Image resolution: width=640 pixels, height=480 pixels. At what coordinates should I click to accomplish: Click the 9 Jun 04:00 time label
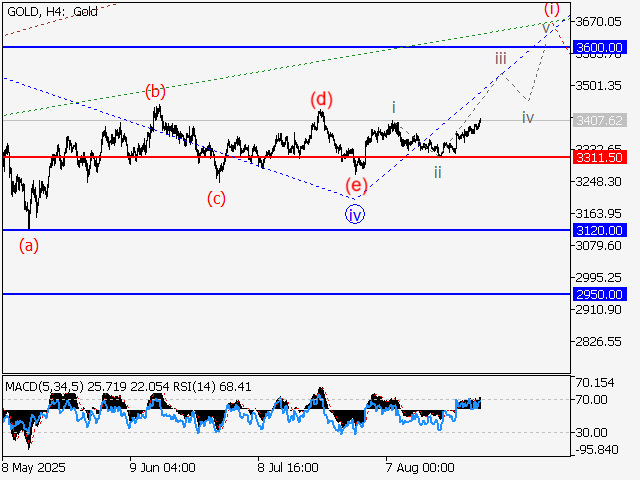coord(163,467)
